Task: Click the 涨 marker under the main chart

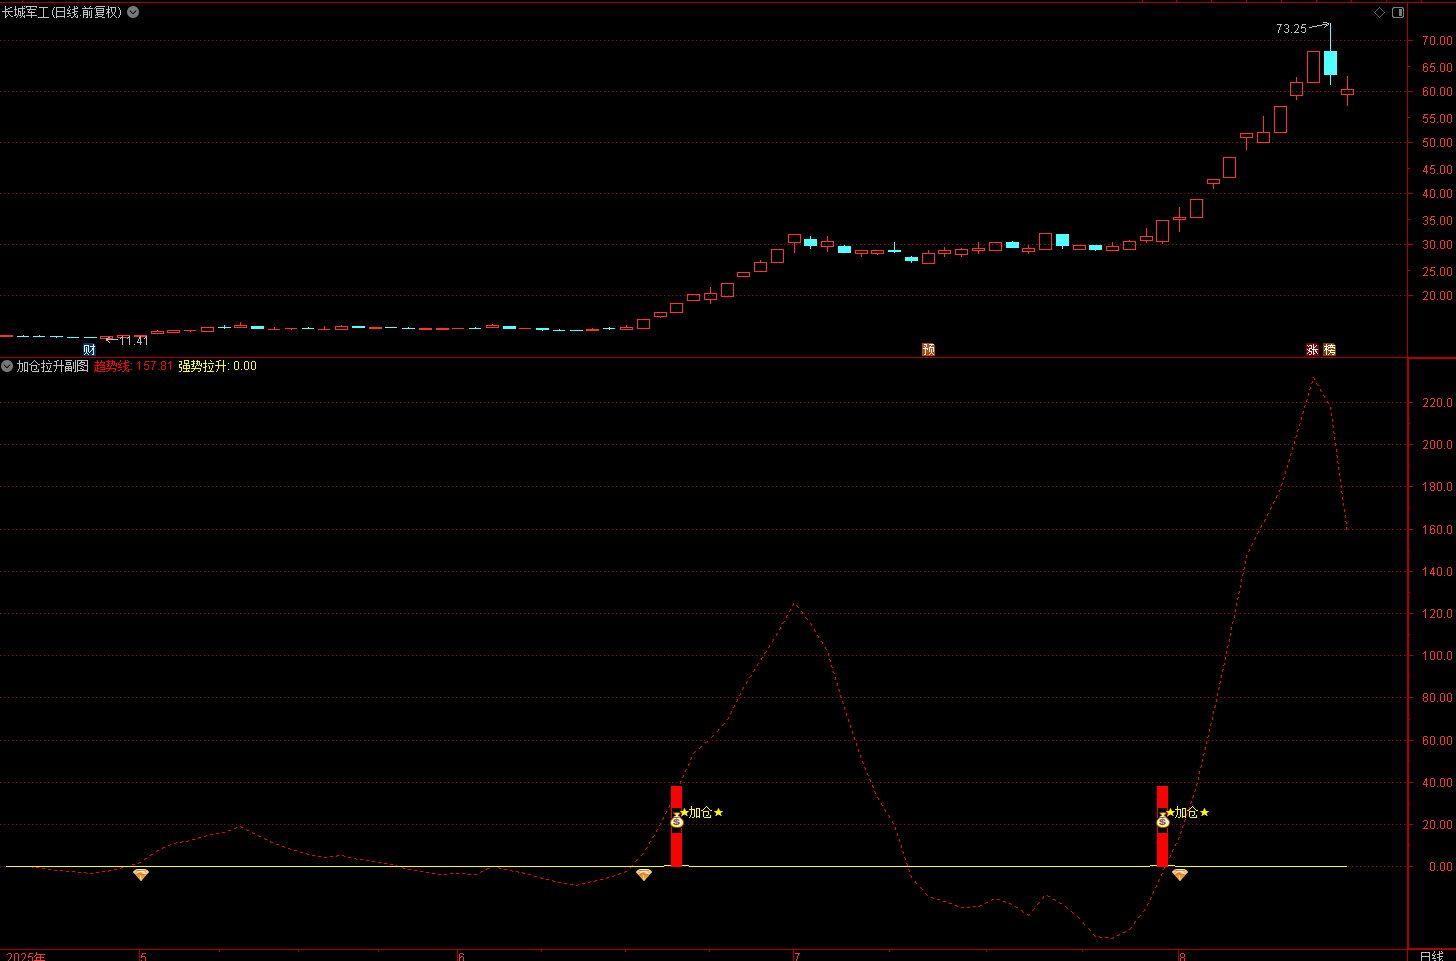Action: 1312,349
